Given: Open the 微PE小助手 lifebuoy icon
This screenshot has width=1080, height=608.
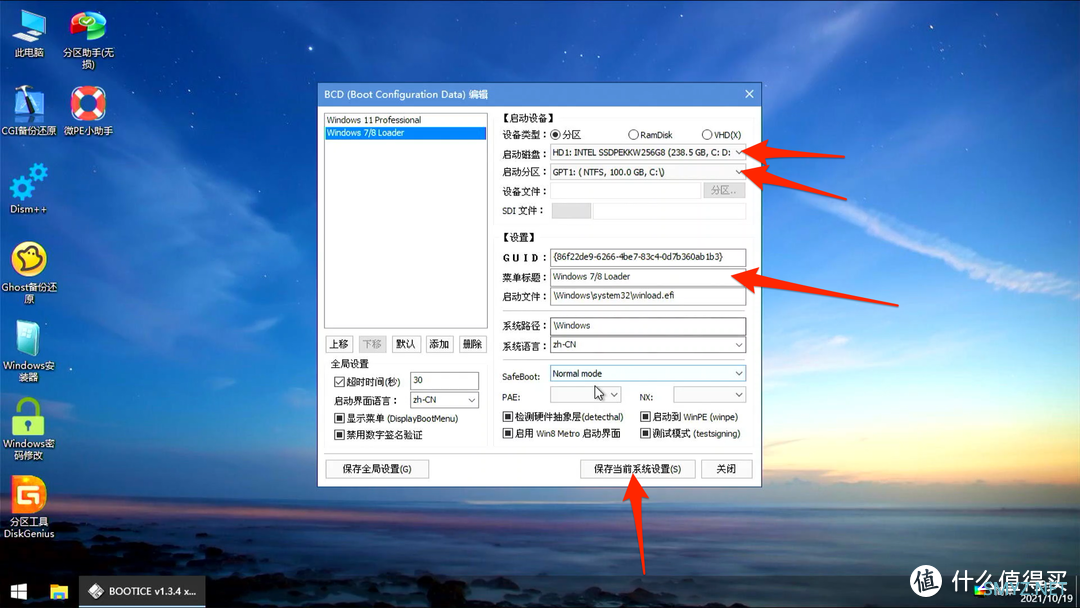Looking at the screenshot, I should (x=88, y=111).
